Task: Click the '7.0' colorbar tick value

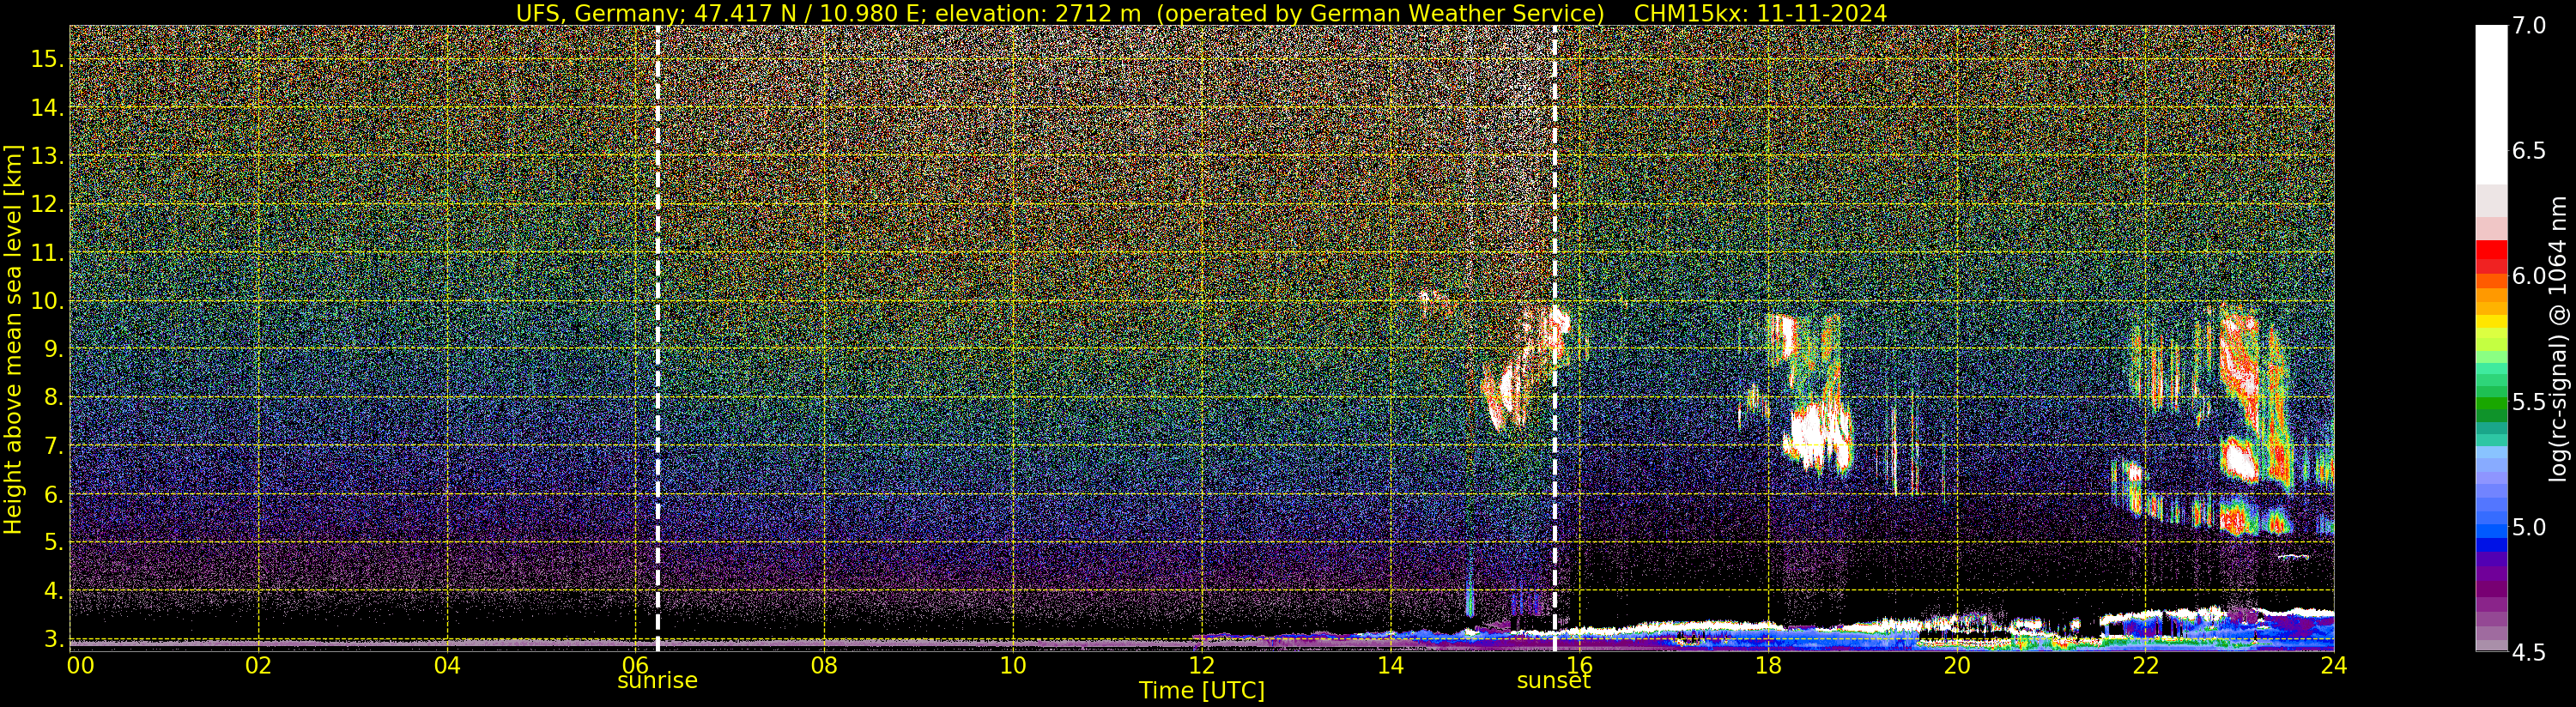Action: coord(2529,26)
